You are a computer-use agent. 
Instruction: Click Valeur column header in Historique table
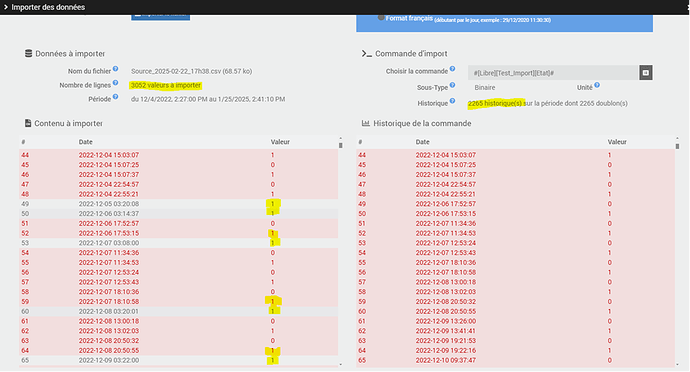click(617, 142)
